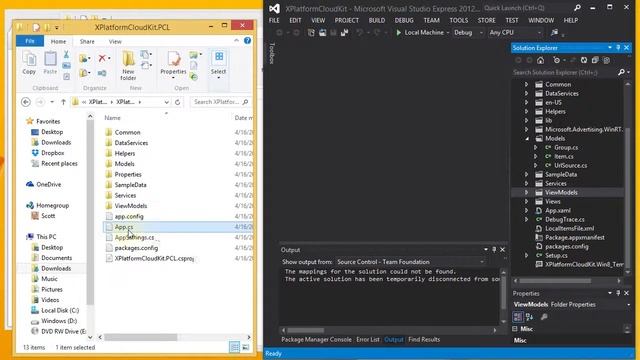This screenshot has height=360, width=640.
Task: Switch to the View ribbon tab in Explorer
Action: (115, 41)
